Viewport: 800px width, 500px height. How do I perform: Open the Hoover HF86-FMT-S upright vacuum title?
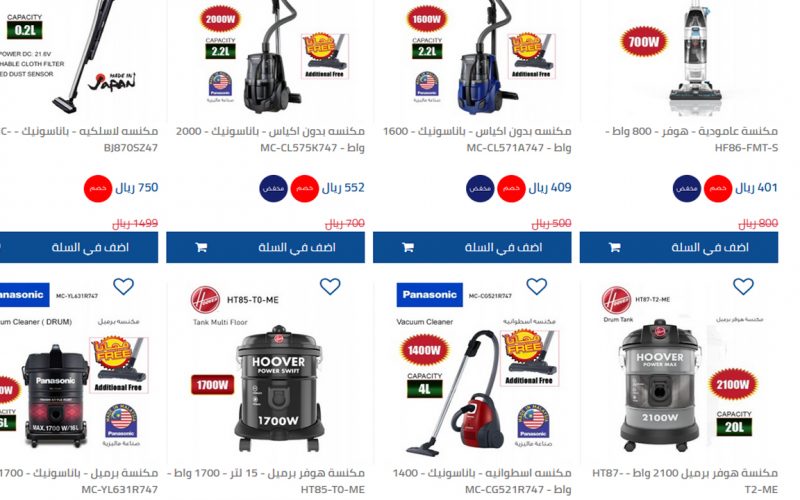(x=691, y=139)
